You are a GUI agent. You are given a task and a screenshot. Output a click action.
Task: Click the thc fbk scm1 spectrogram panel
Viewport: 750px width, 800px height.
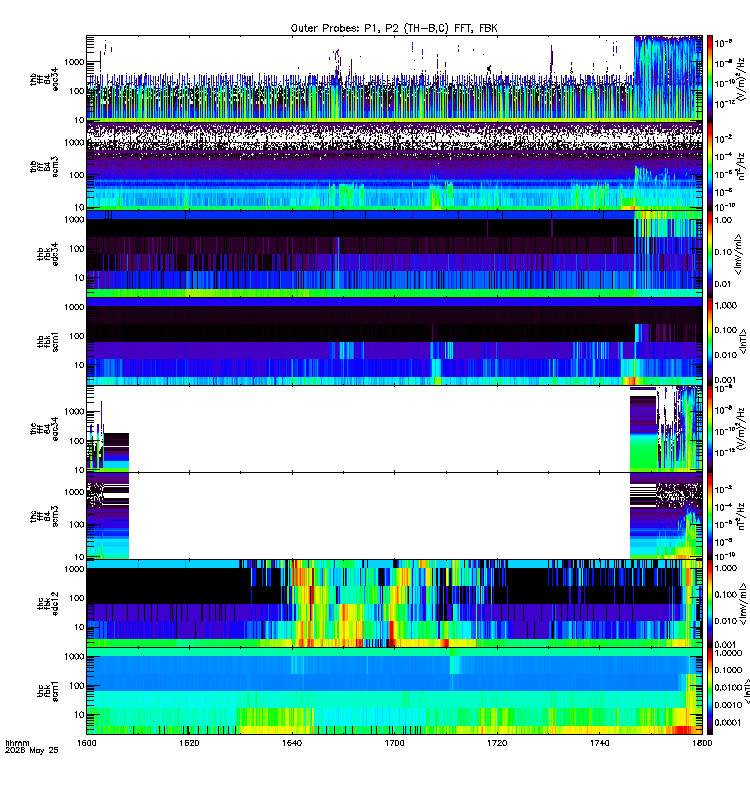[x=394, y=691]
